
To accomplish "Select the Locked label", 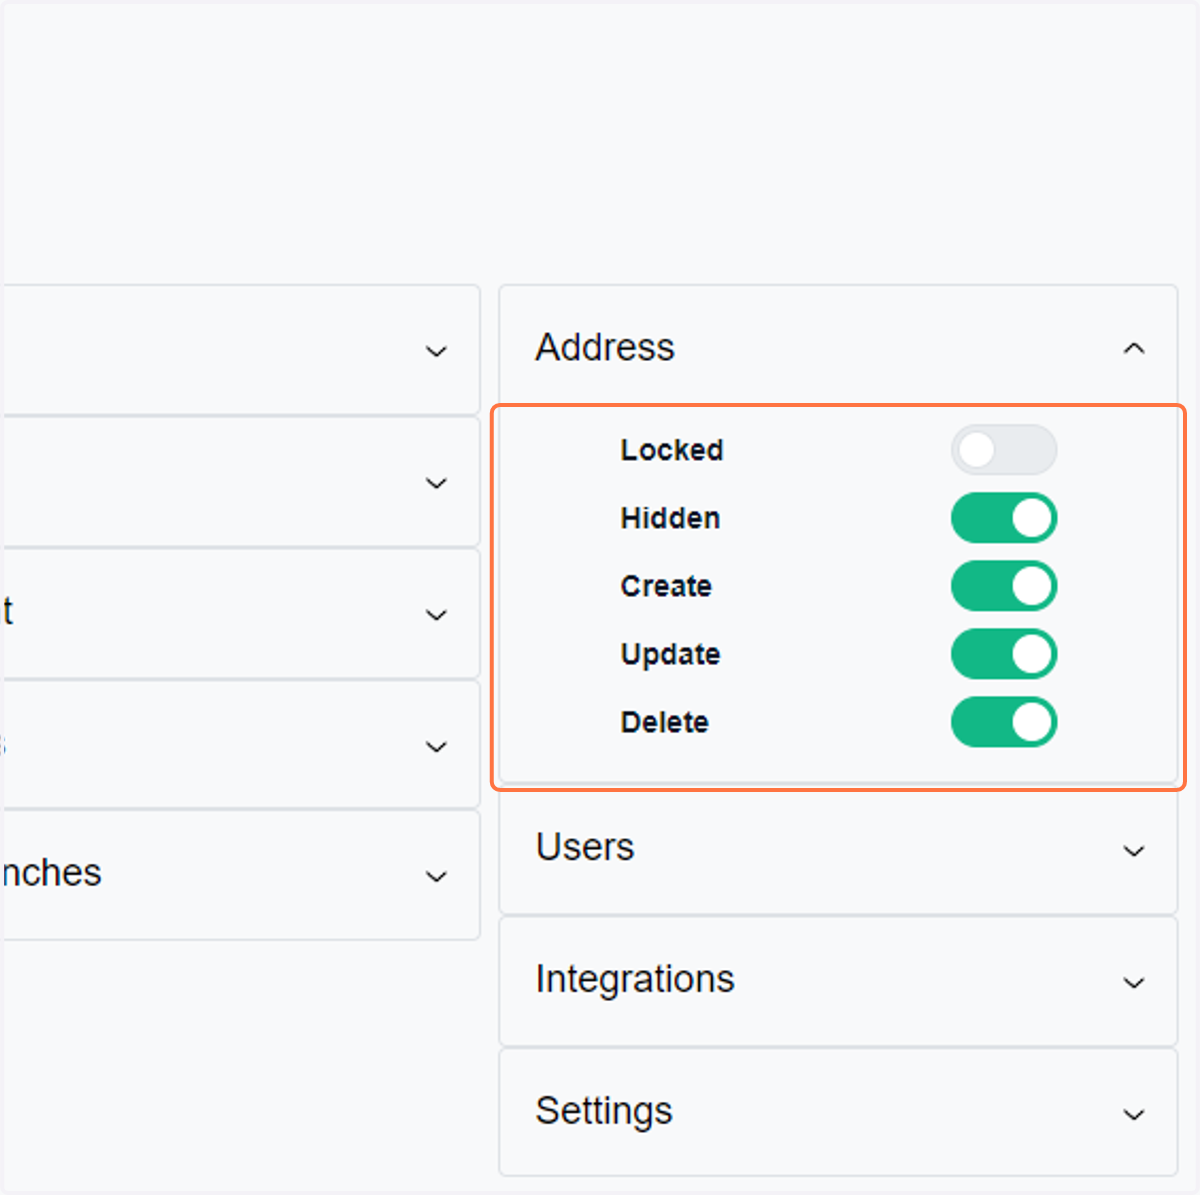I will (x=672, y=450).
